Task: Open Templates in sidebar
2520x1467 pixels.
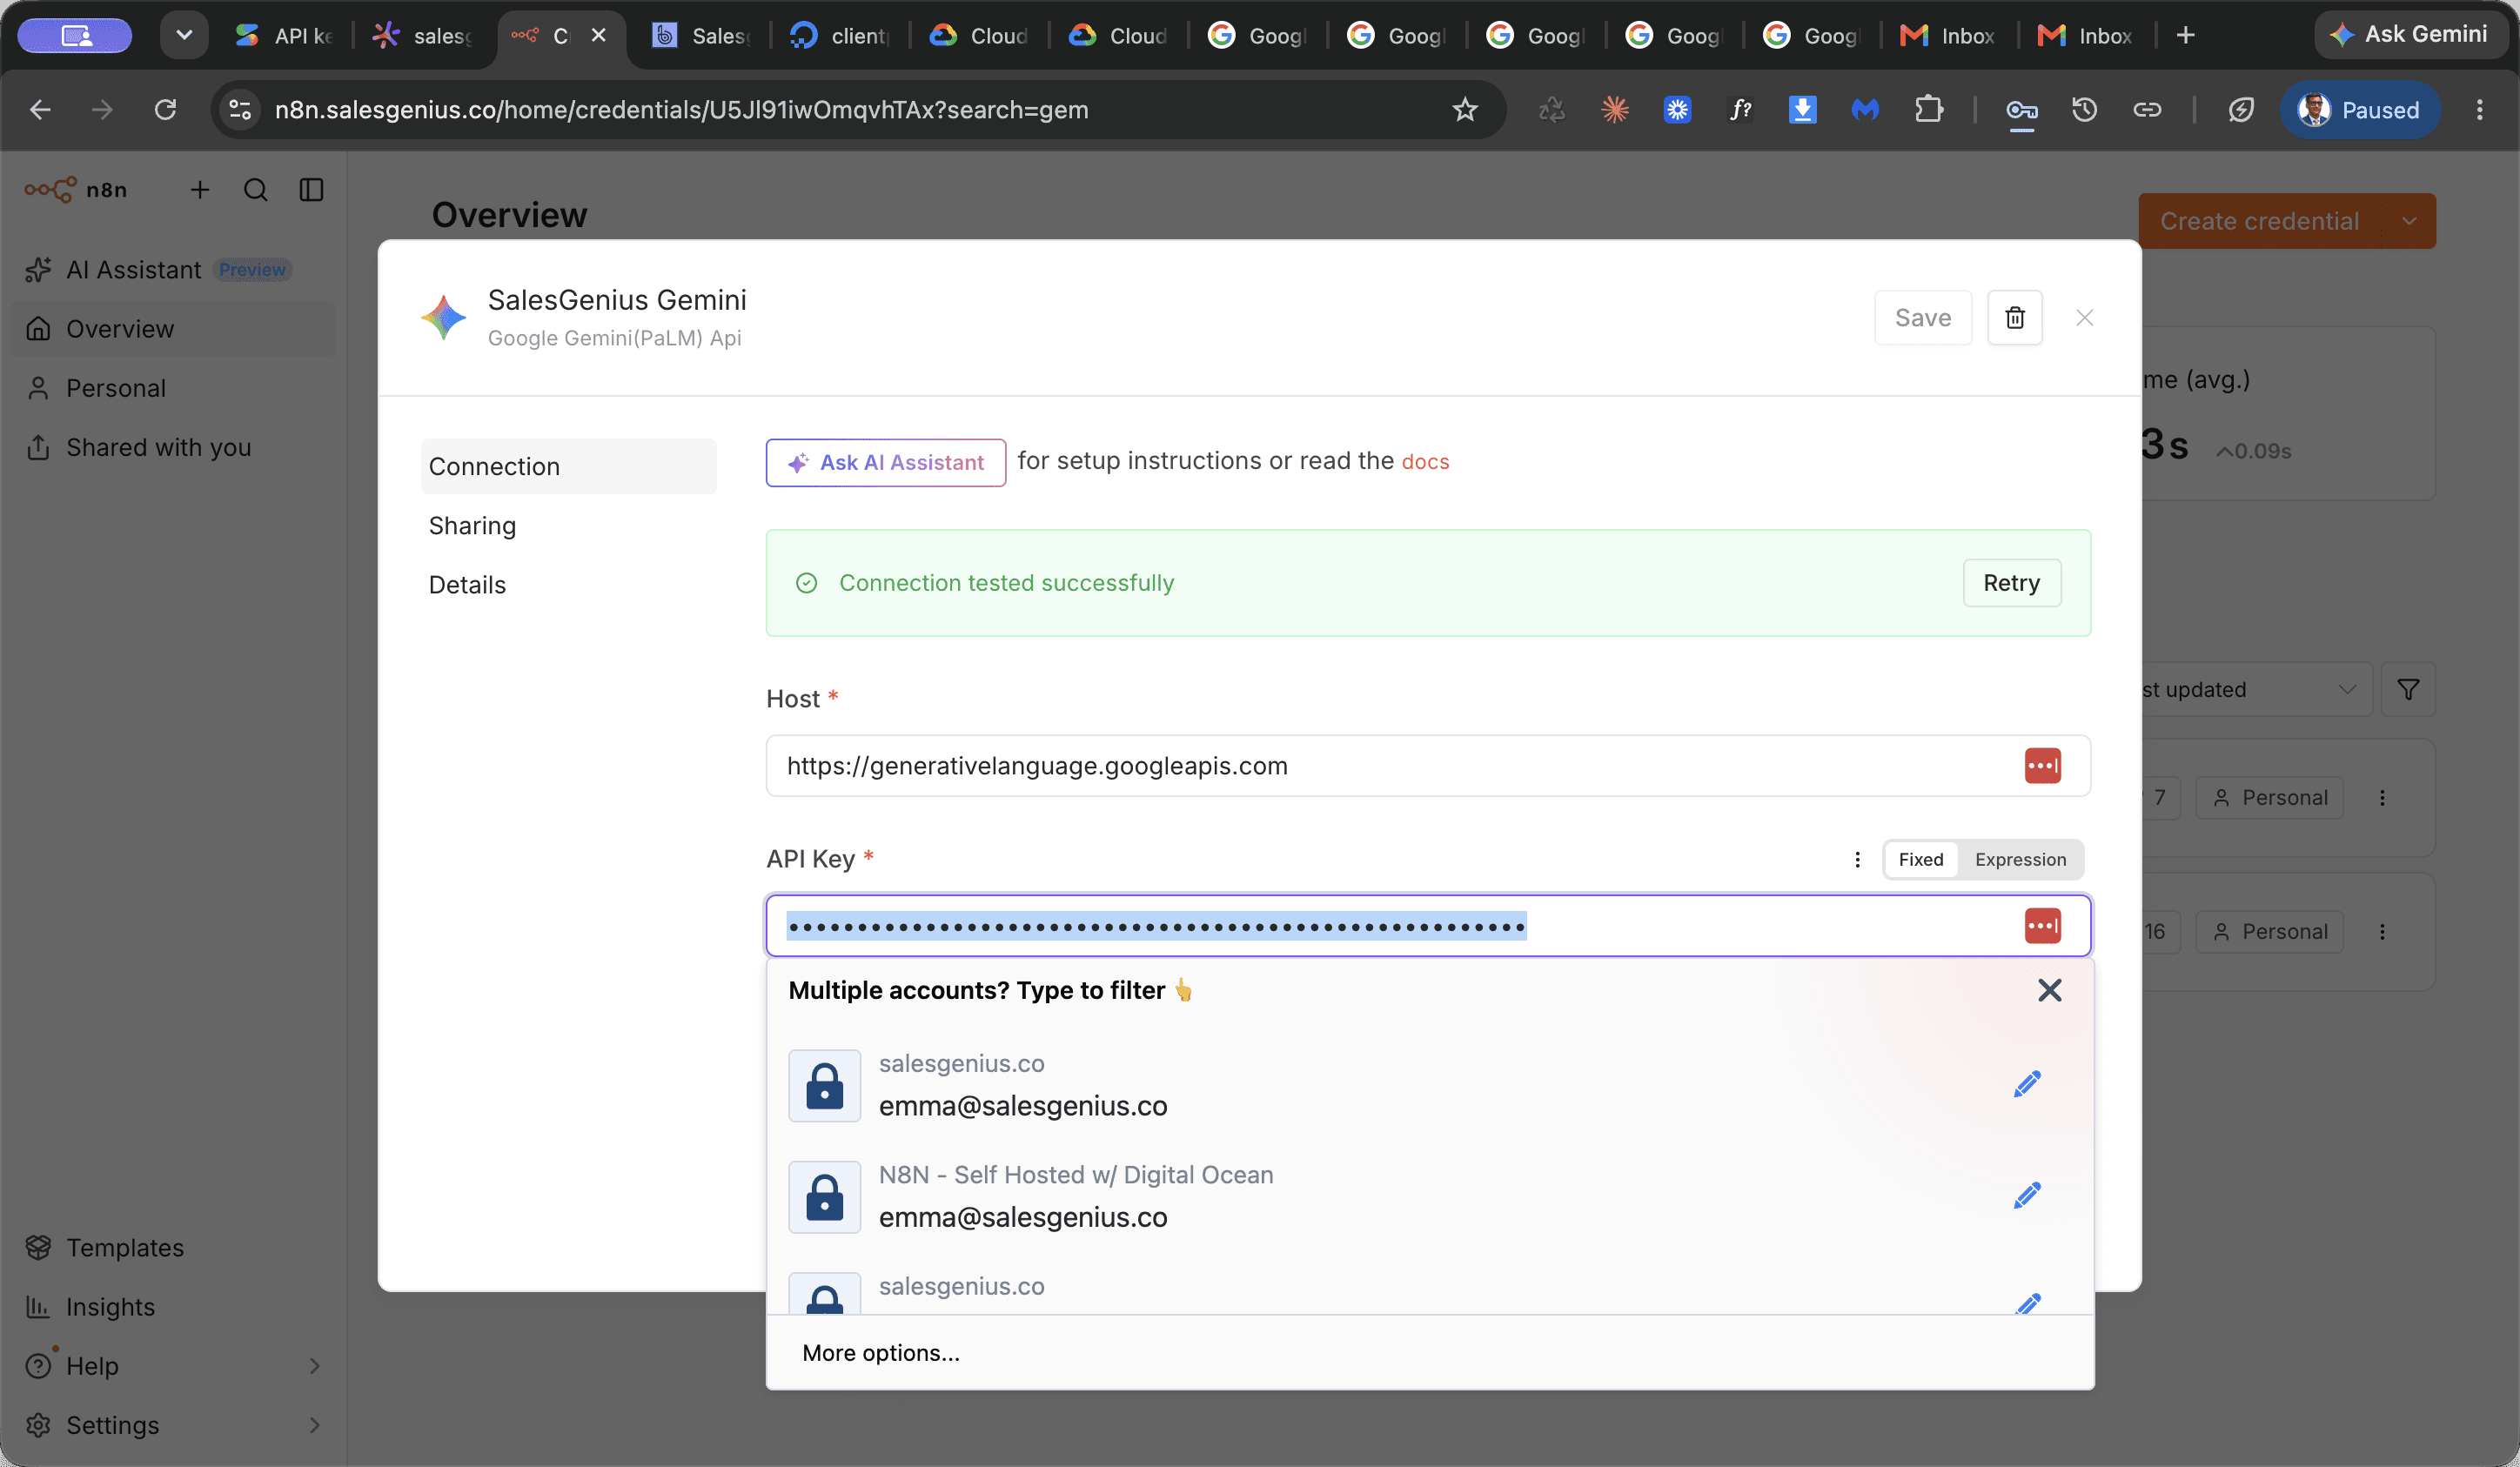Action: point(175,1248)
